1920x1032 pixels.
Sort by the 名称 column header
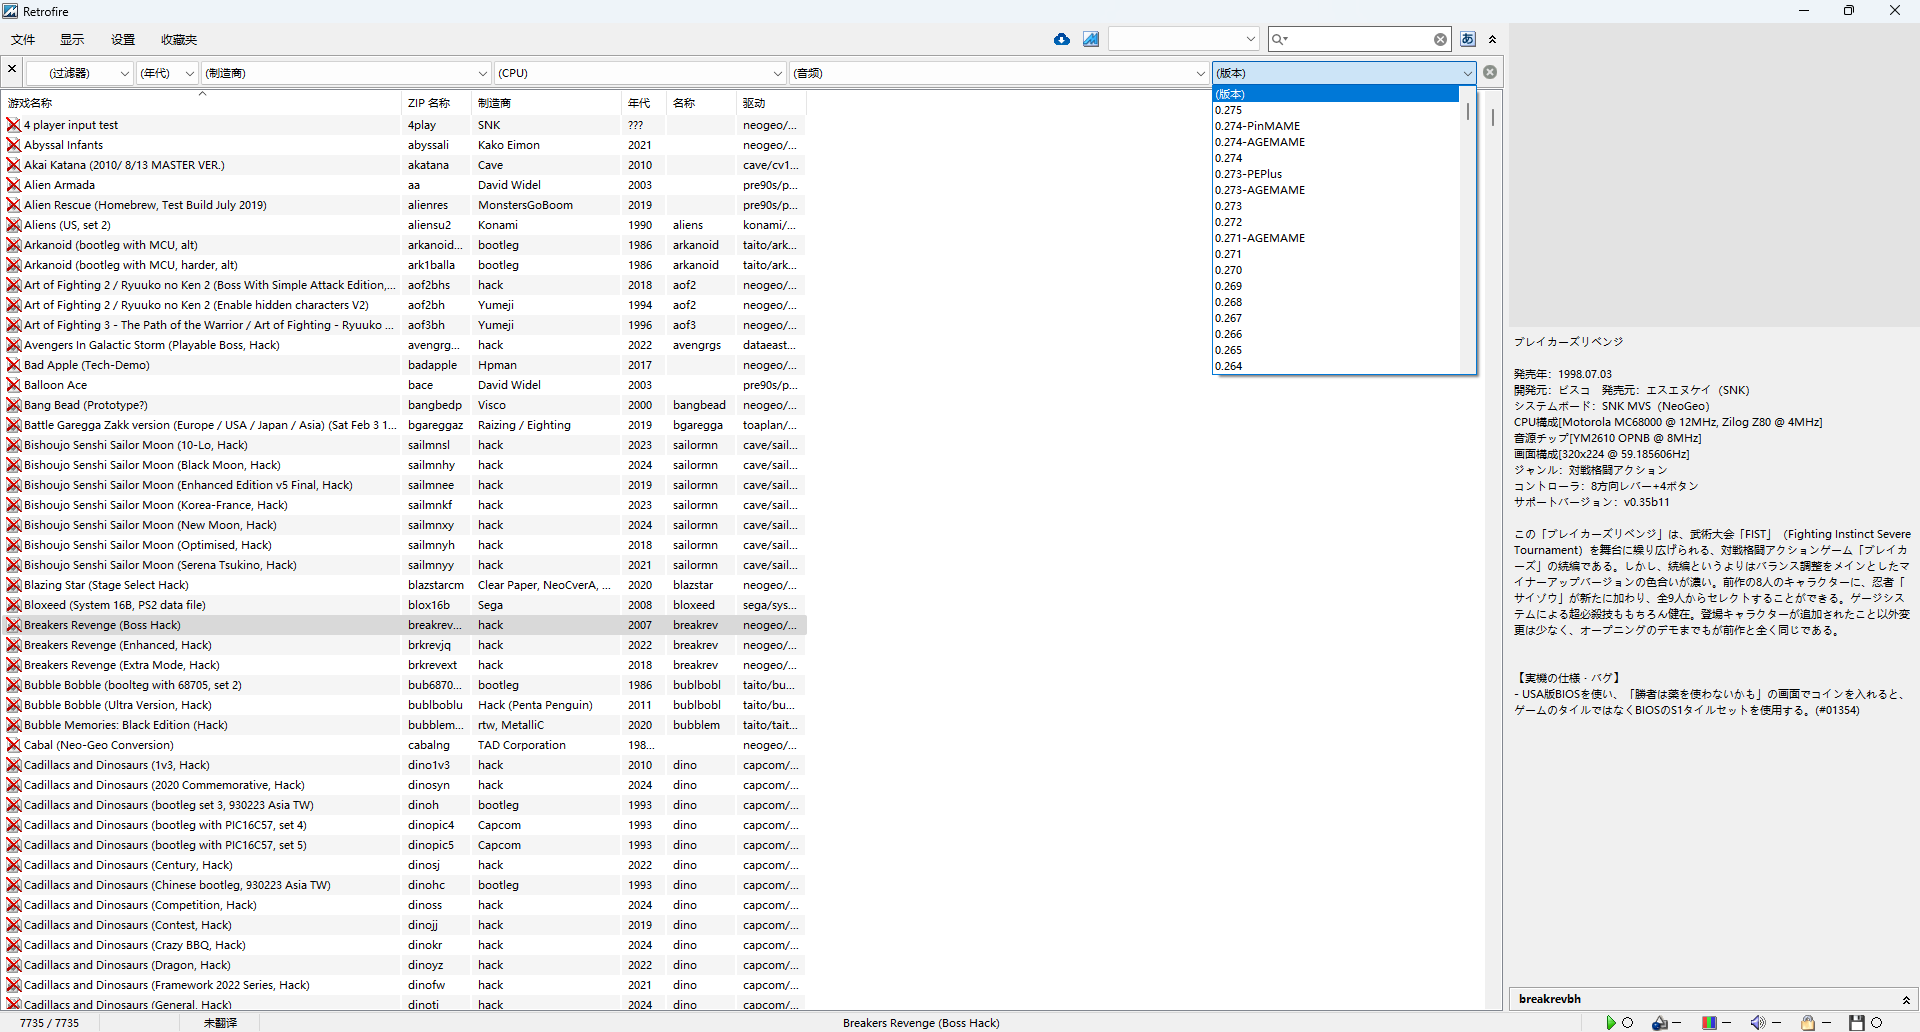click(701, 103)
